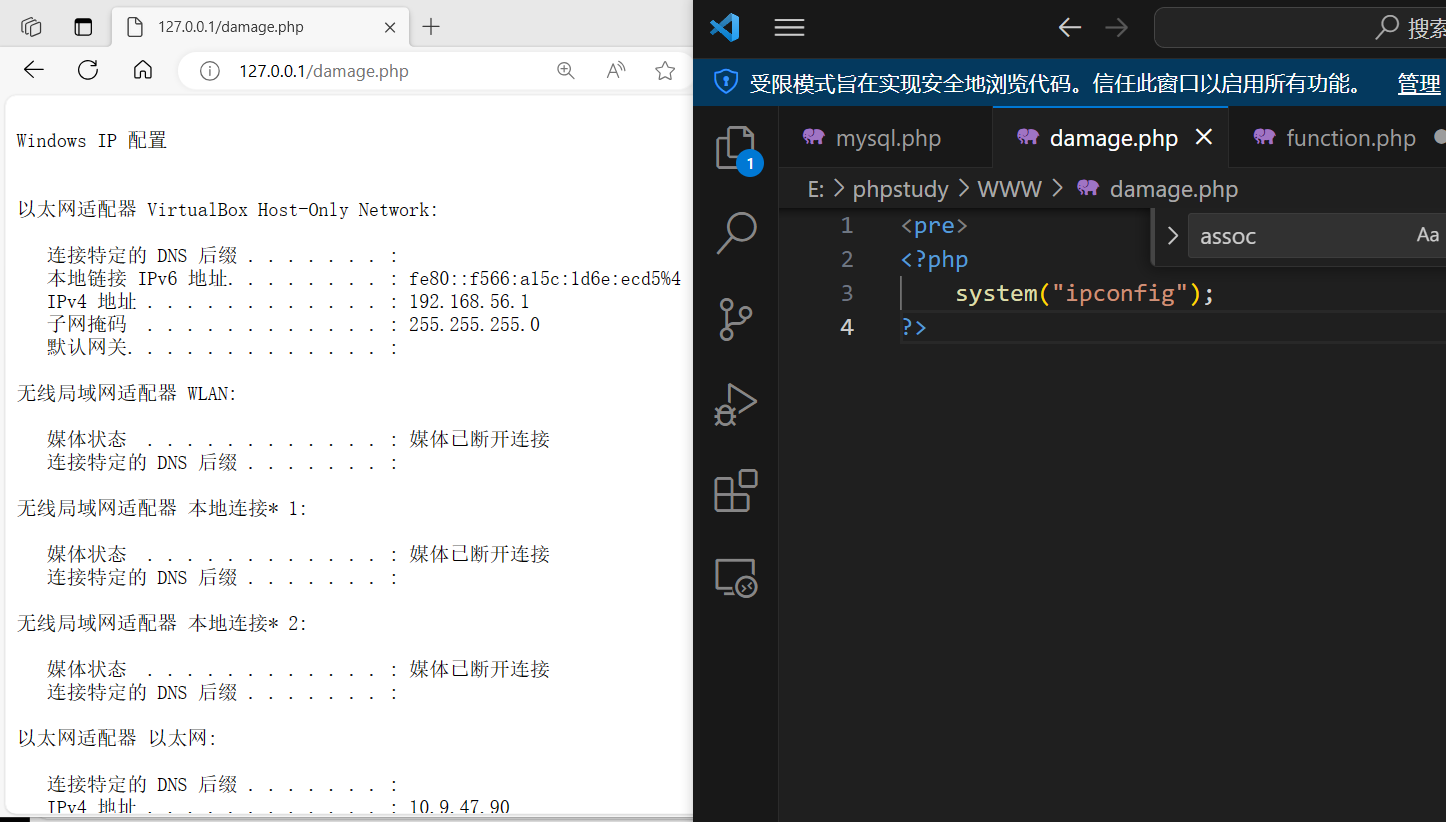Click the system("ipconfig") code line

1084,294
